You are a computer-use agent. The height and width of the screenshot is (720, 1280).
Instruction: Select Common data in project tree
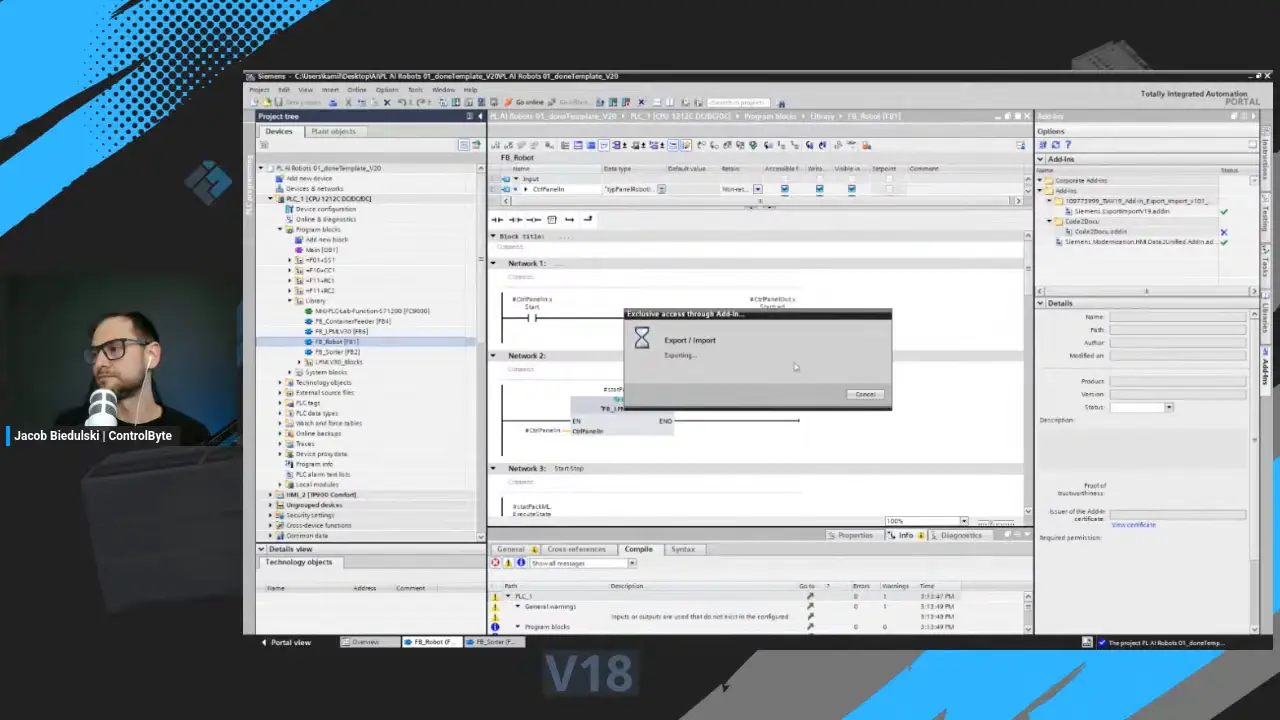(307, 535)
